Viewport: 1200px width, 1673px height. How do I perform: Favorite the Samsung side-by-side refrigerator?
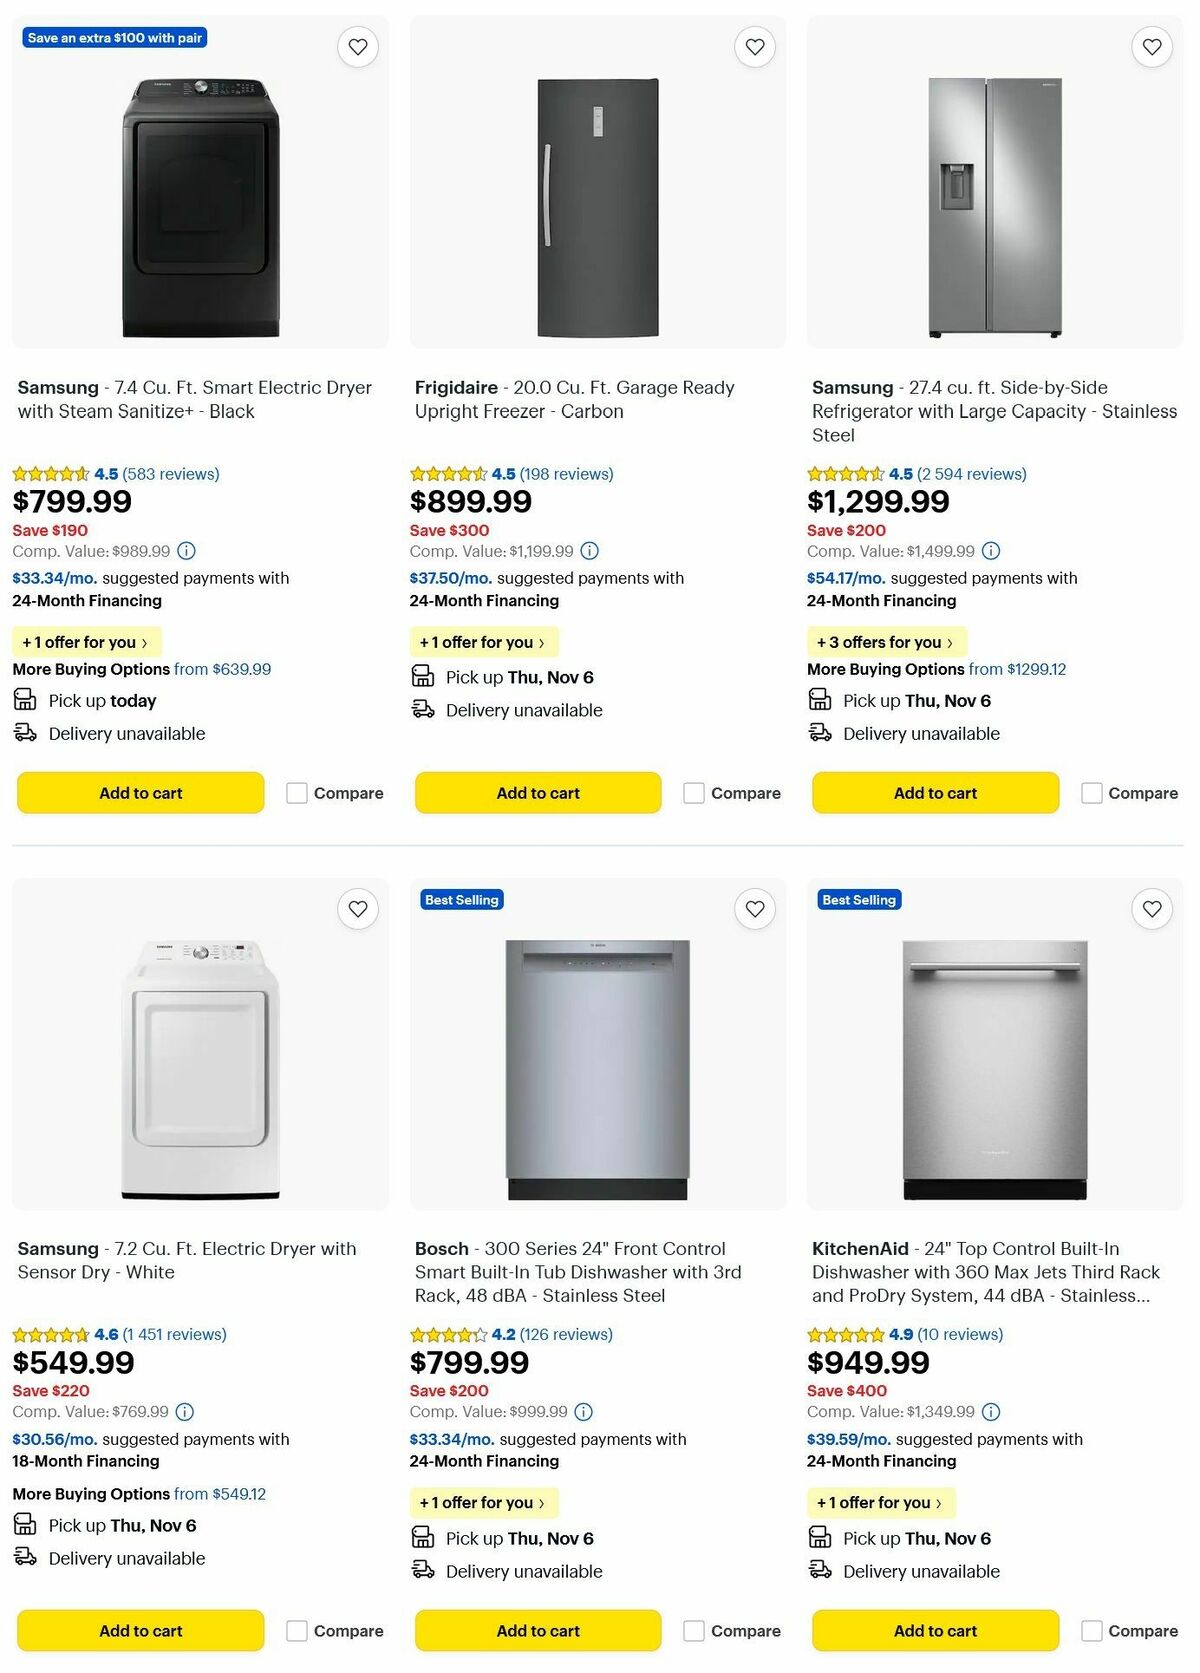pyautogui.click(x=1151, y=46)
